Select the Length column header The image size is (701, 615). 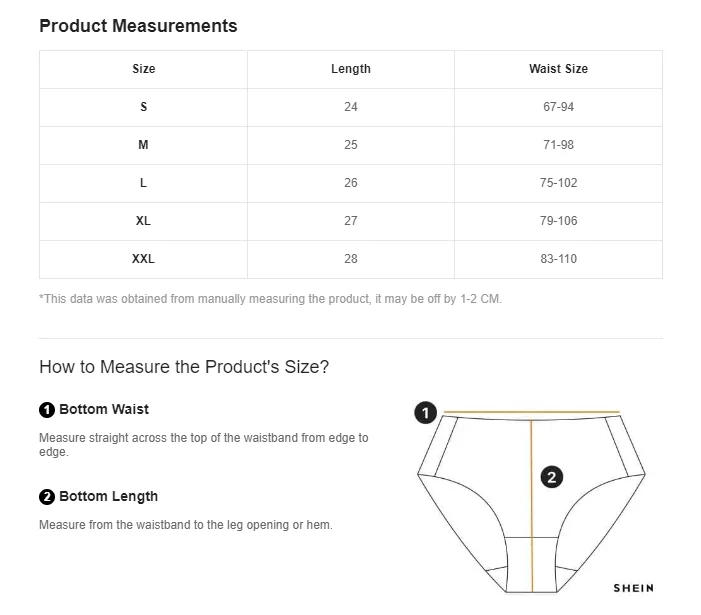351,69
